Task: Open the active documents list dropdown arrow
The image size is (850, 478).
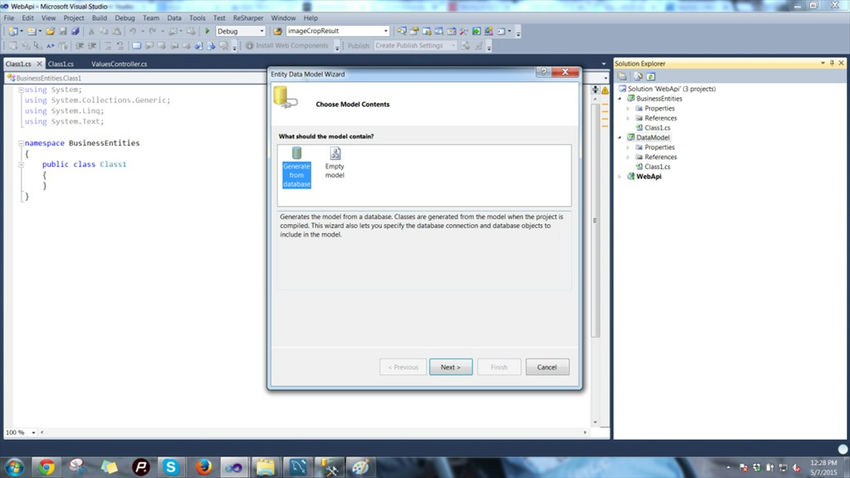Action: 604,64
